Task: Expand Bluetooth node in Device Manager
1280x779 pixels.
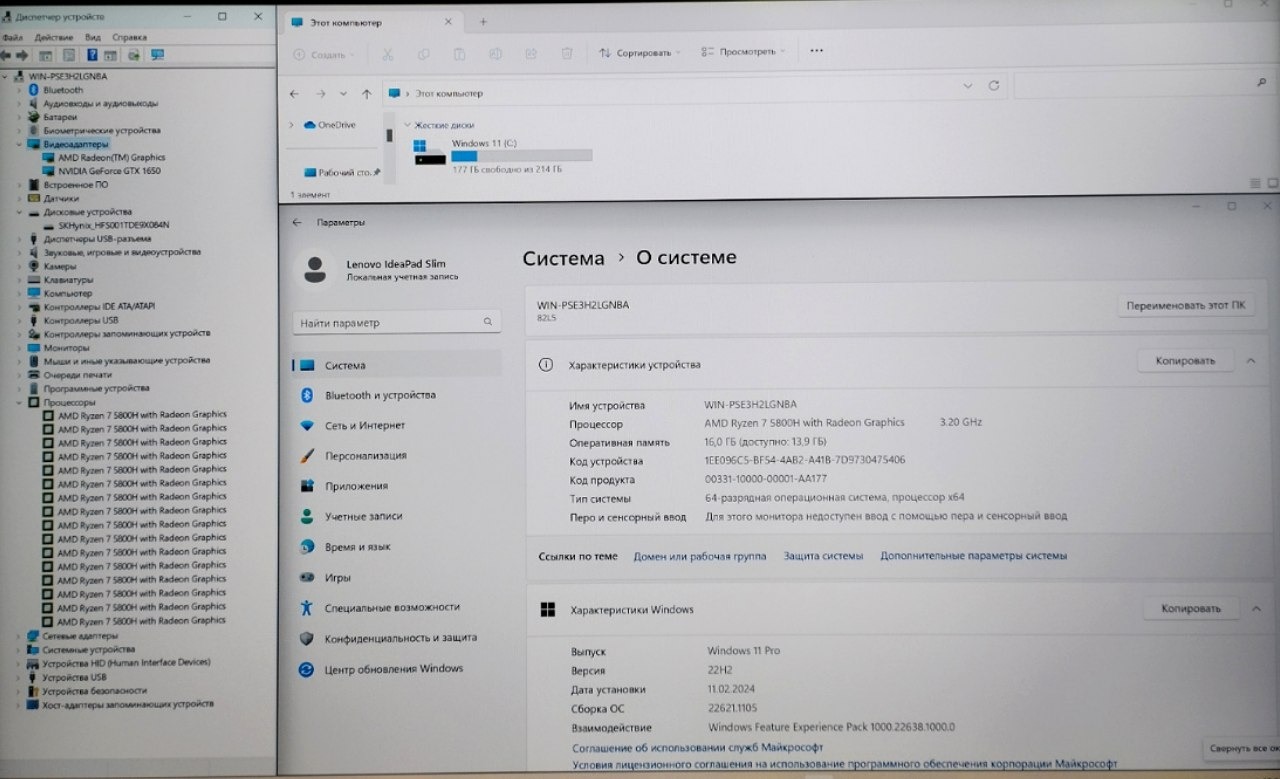Action: [x=18, y=90]
